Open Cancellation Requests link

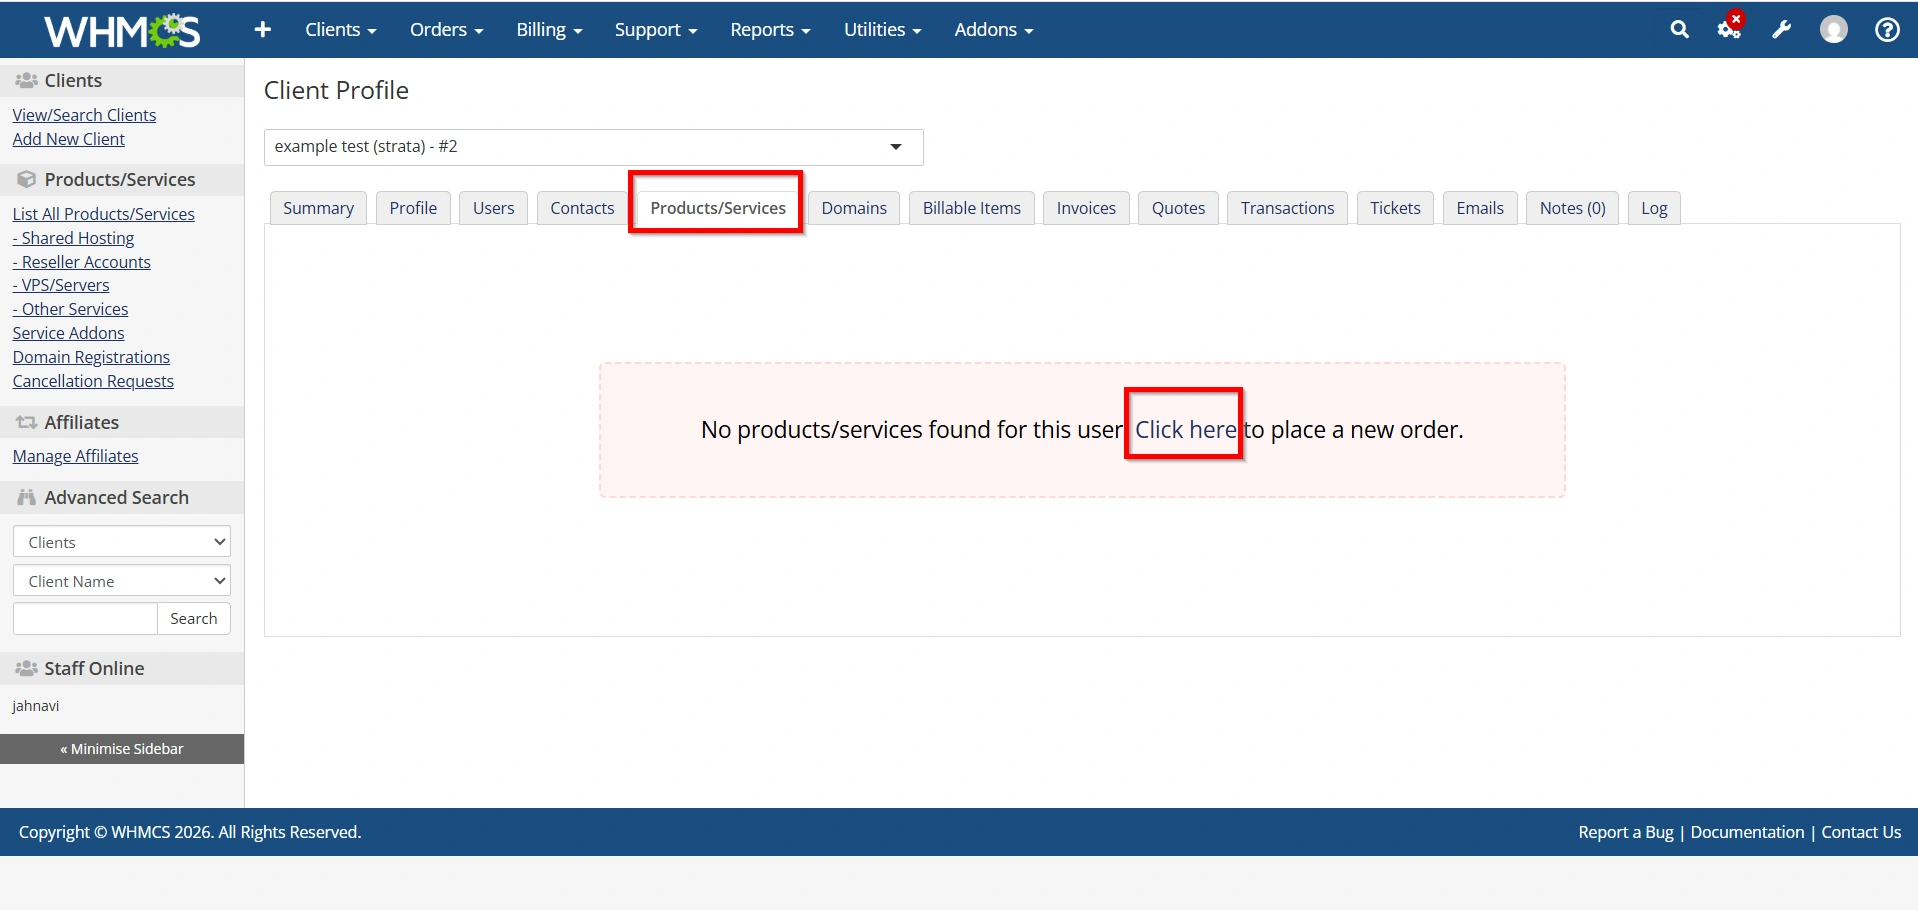(x=93, y=381)
